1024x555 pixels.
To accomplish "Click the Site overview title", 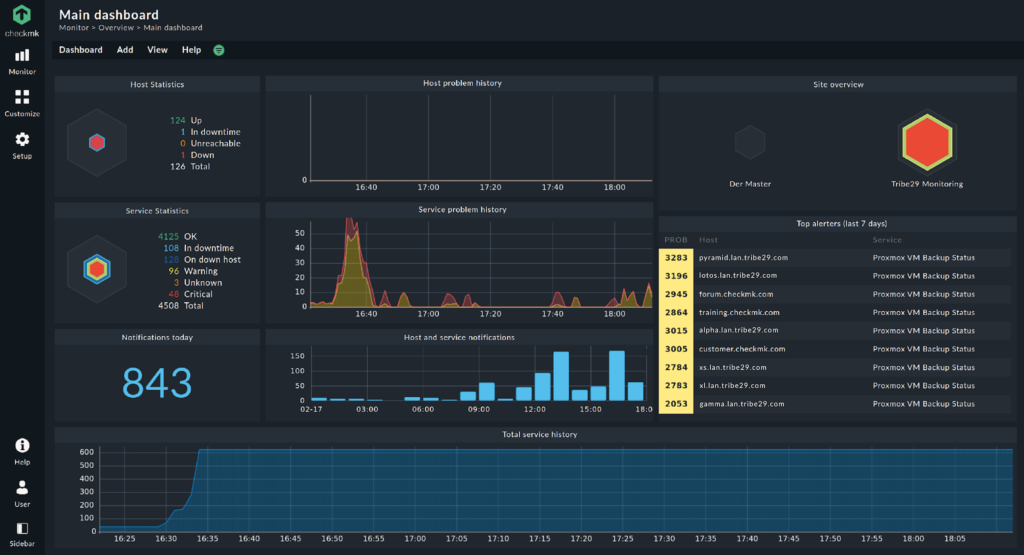I will [x=838, y=85].
